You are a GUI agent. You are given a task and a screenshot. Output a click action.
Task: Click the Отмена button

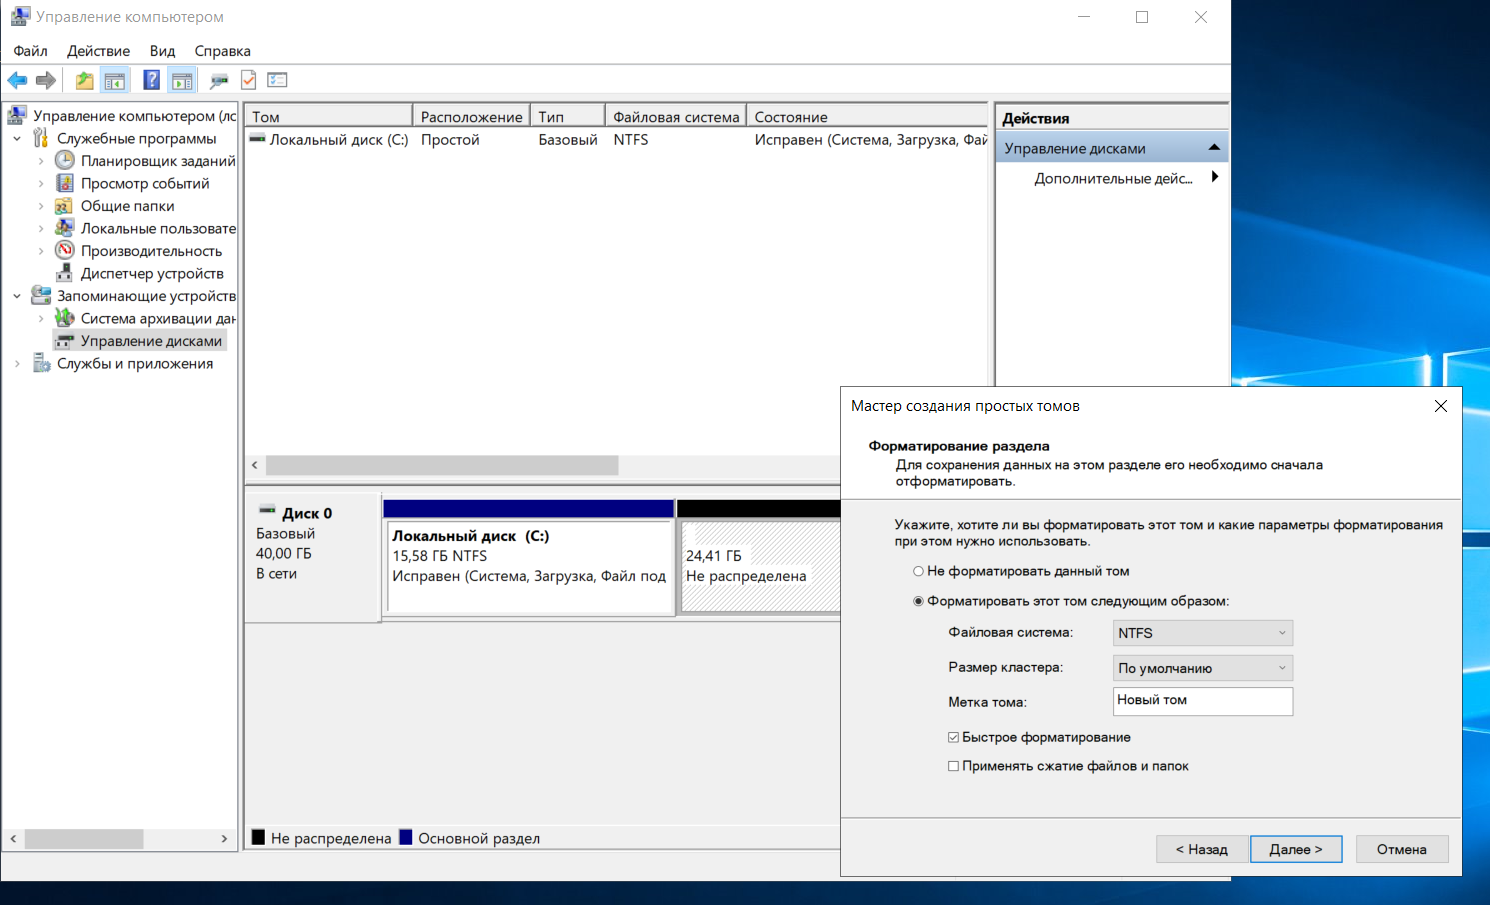(1402, 849)
